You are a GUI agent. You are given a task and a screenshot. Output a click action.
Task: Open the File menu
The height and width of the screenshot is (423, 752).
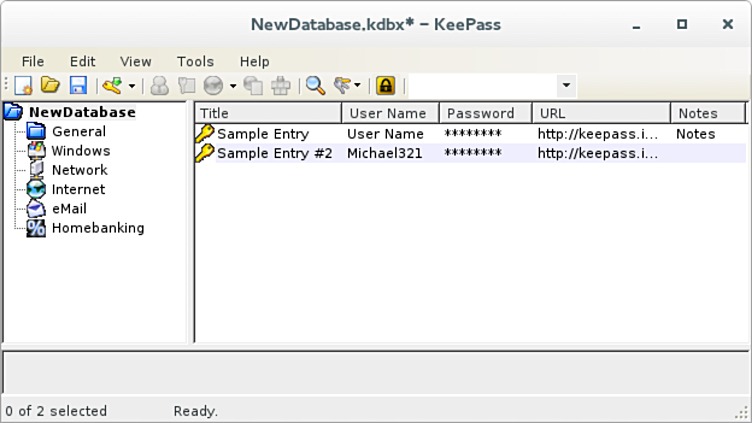[x=33, y=61]
